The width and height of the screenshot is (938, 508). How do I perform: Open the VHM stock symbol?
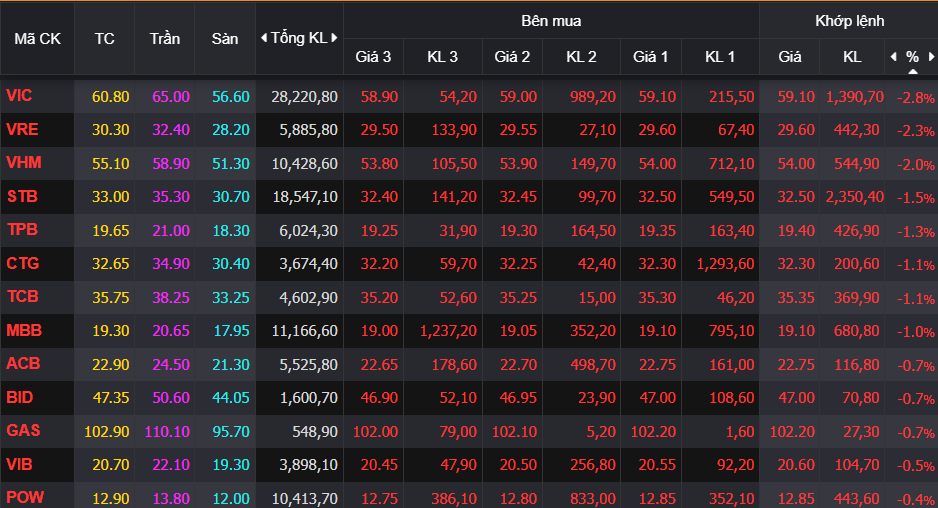(23, 162)
